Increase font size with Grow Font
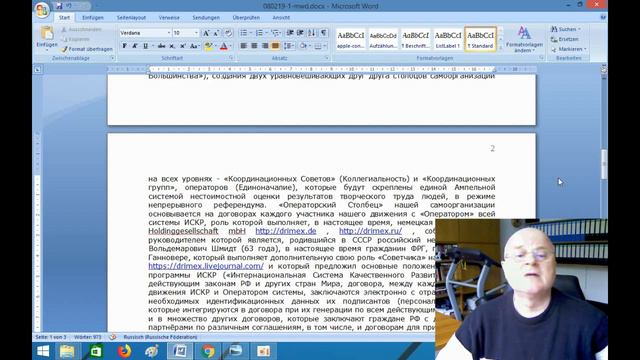 (206, 33)
